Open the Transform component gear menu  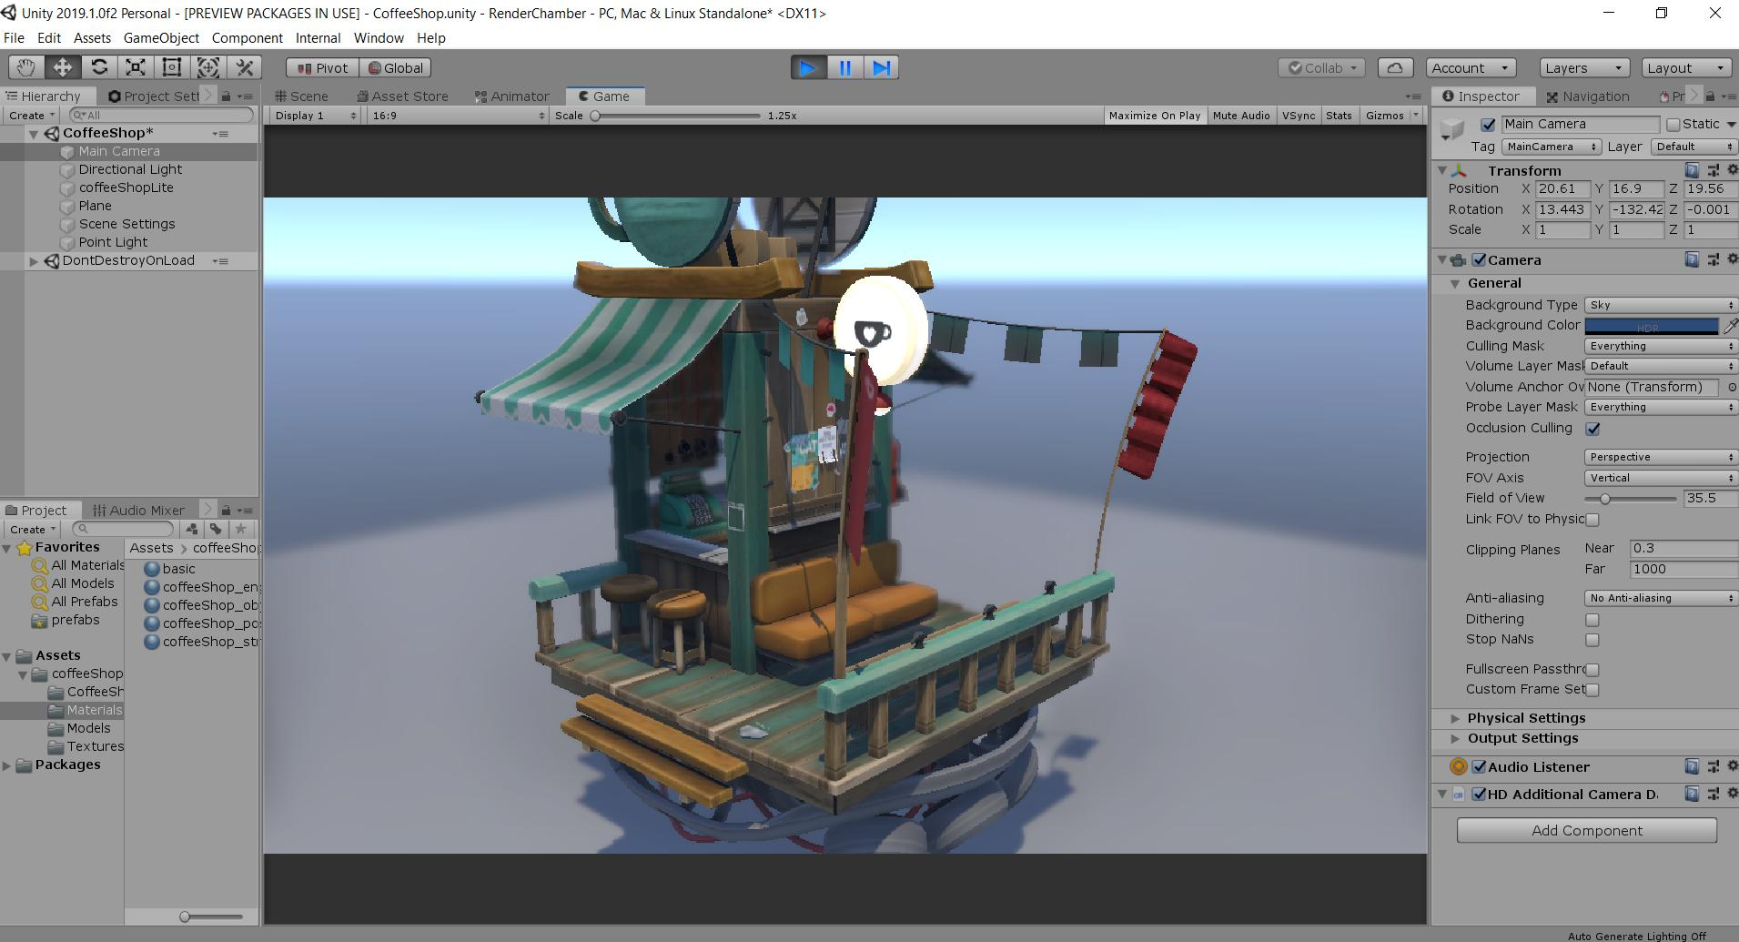click(1732, 170)
